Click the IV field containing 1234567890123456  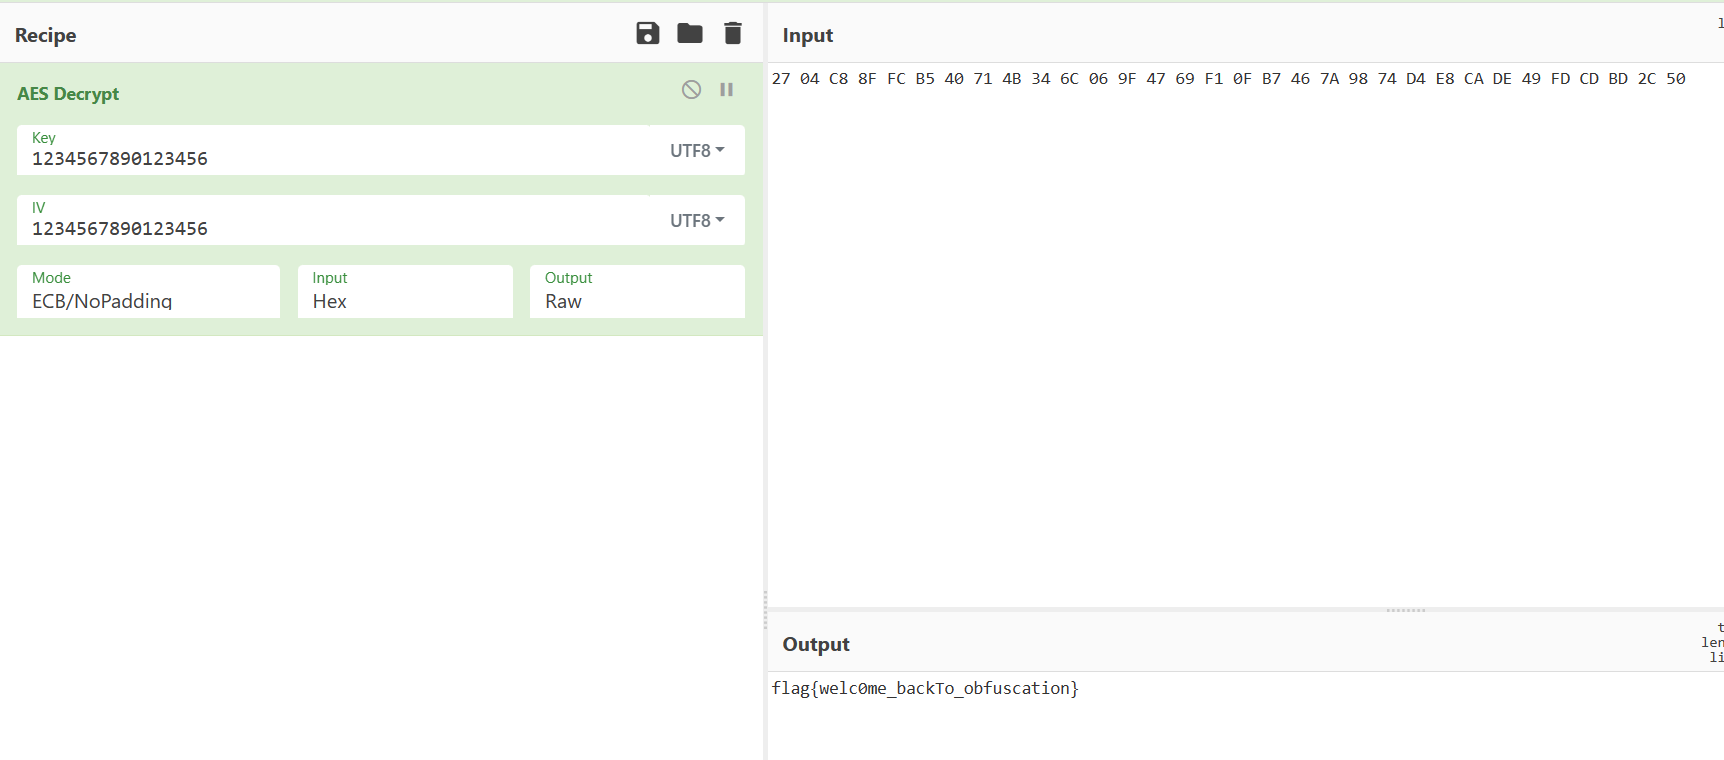[x=335, y=220]
